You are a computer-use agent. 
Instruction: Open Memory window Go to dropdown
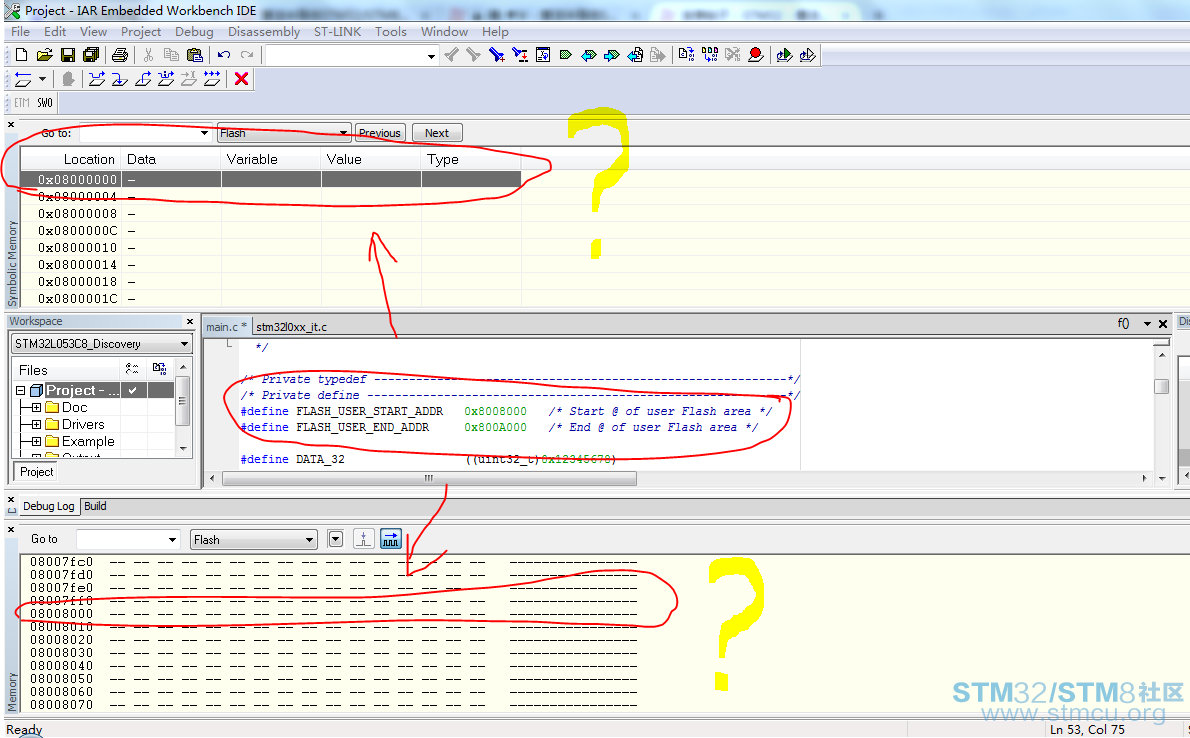[x=172, y=540]
